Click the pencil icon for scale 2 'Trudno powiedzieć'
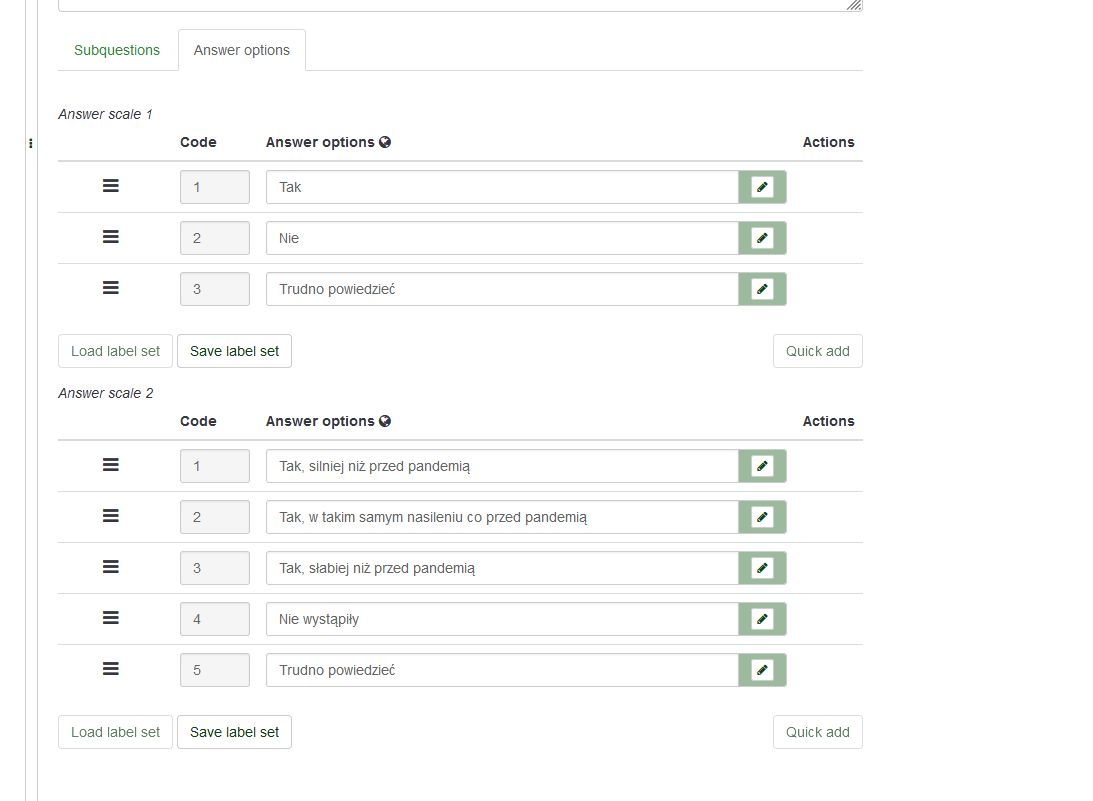Image resolution: width=1093 pixels, height=801 pixels. (x=762, y=670)
